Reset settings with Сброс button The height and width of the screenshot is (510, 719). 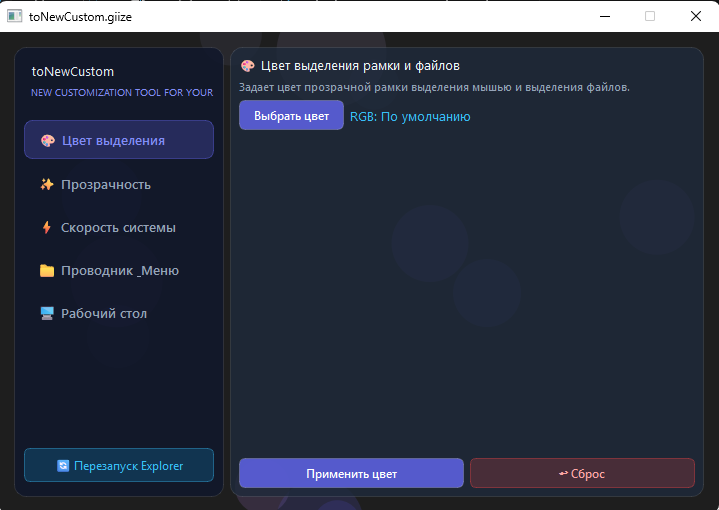pos(582,473)
